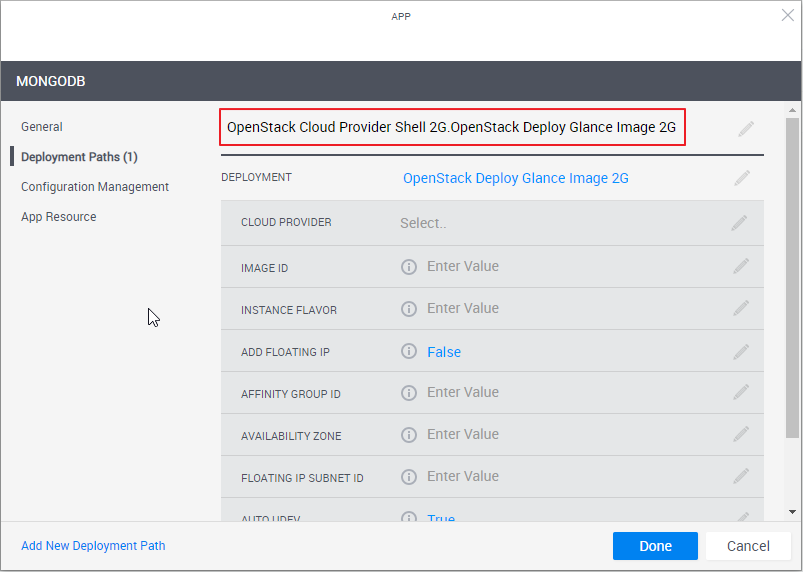The width and height of the screenshot is (803, 572).
Task: Switch to Configuration Management section
Action: pyautogui.click(x=95, y=187)
